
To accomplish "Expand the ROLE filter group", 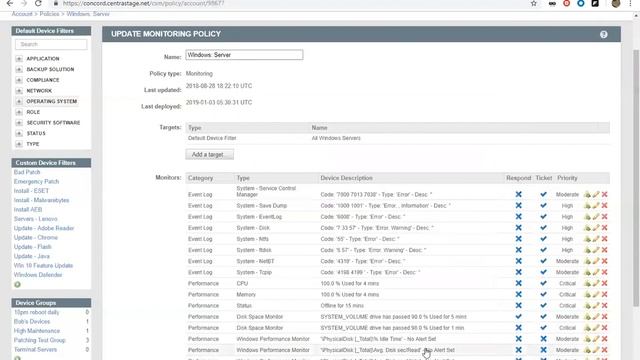I will [x=19, y=112].
